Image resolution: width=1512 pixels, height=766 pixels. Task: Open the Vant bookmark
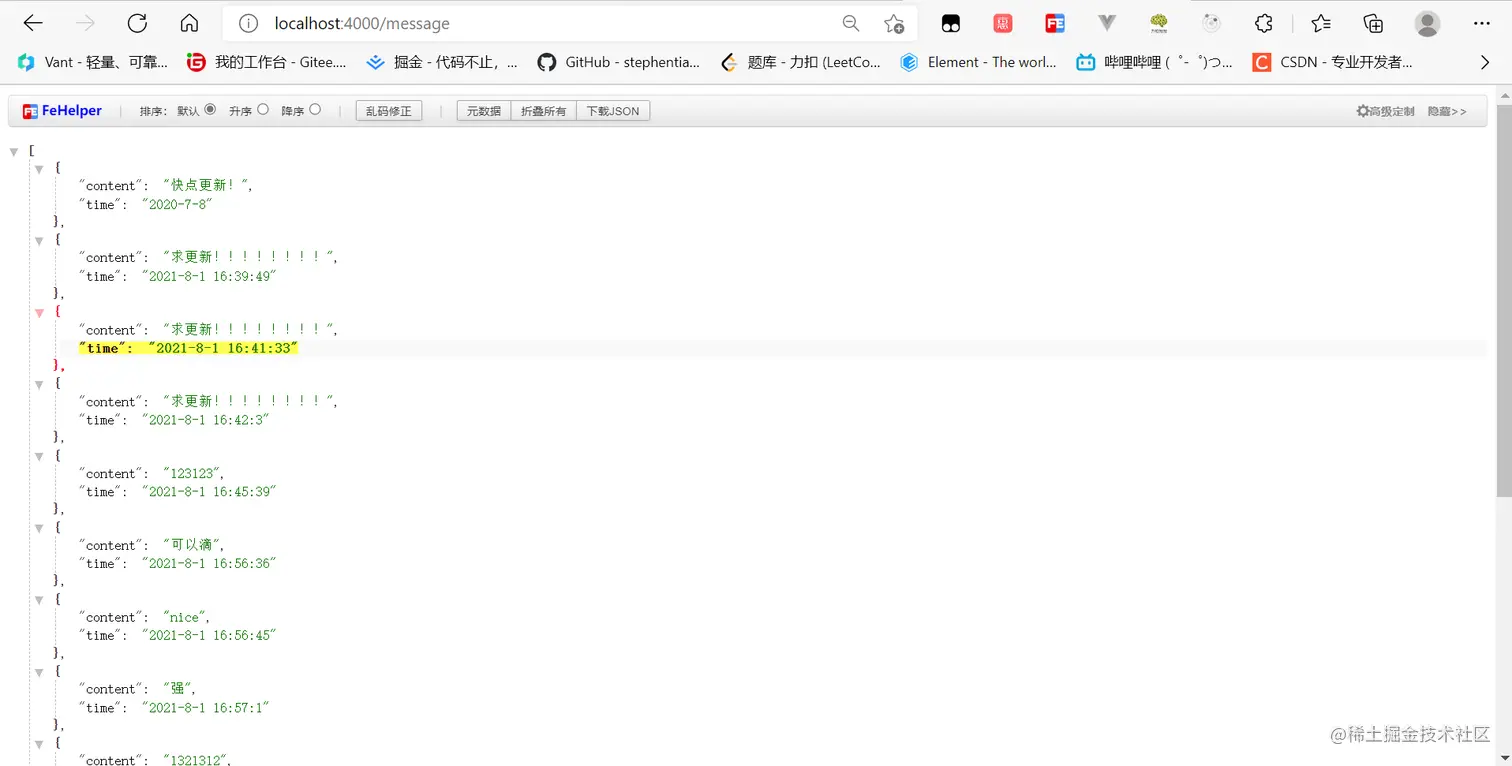click(93, 62)
